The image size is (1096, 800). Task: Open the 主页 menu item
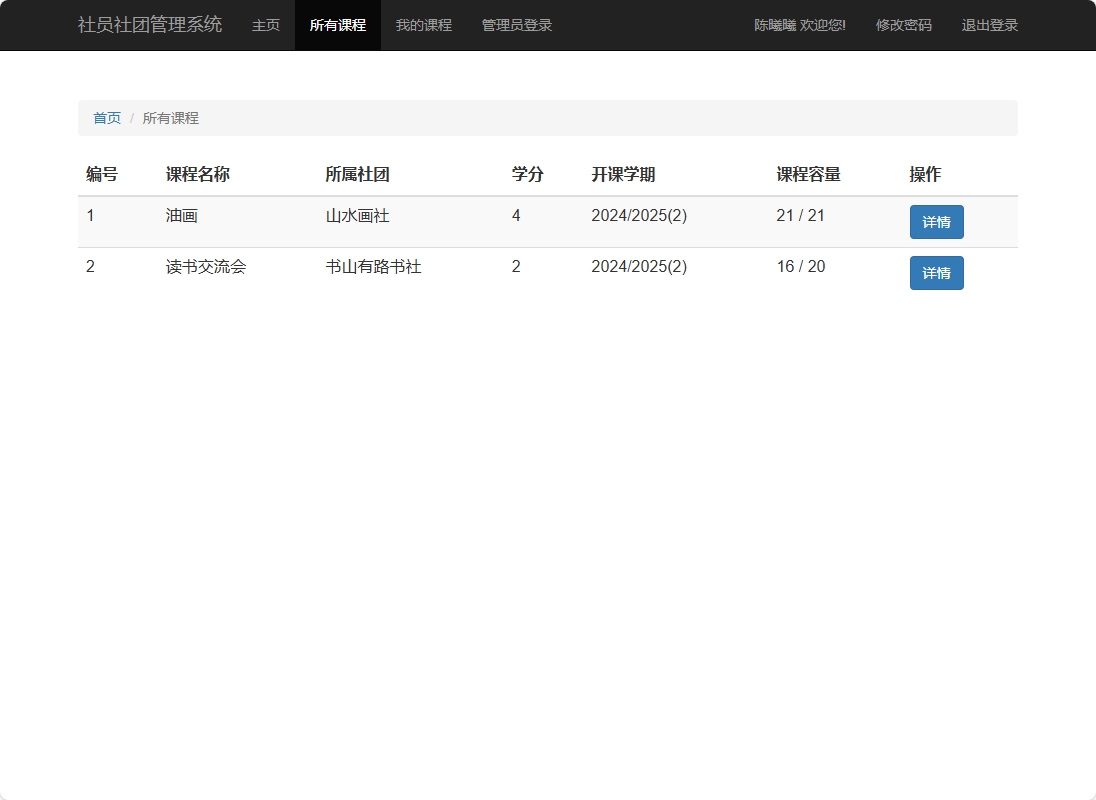coord(265,25)
